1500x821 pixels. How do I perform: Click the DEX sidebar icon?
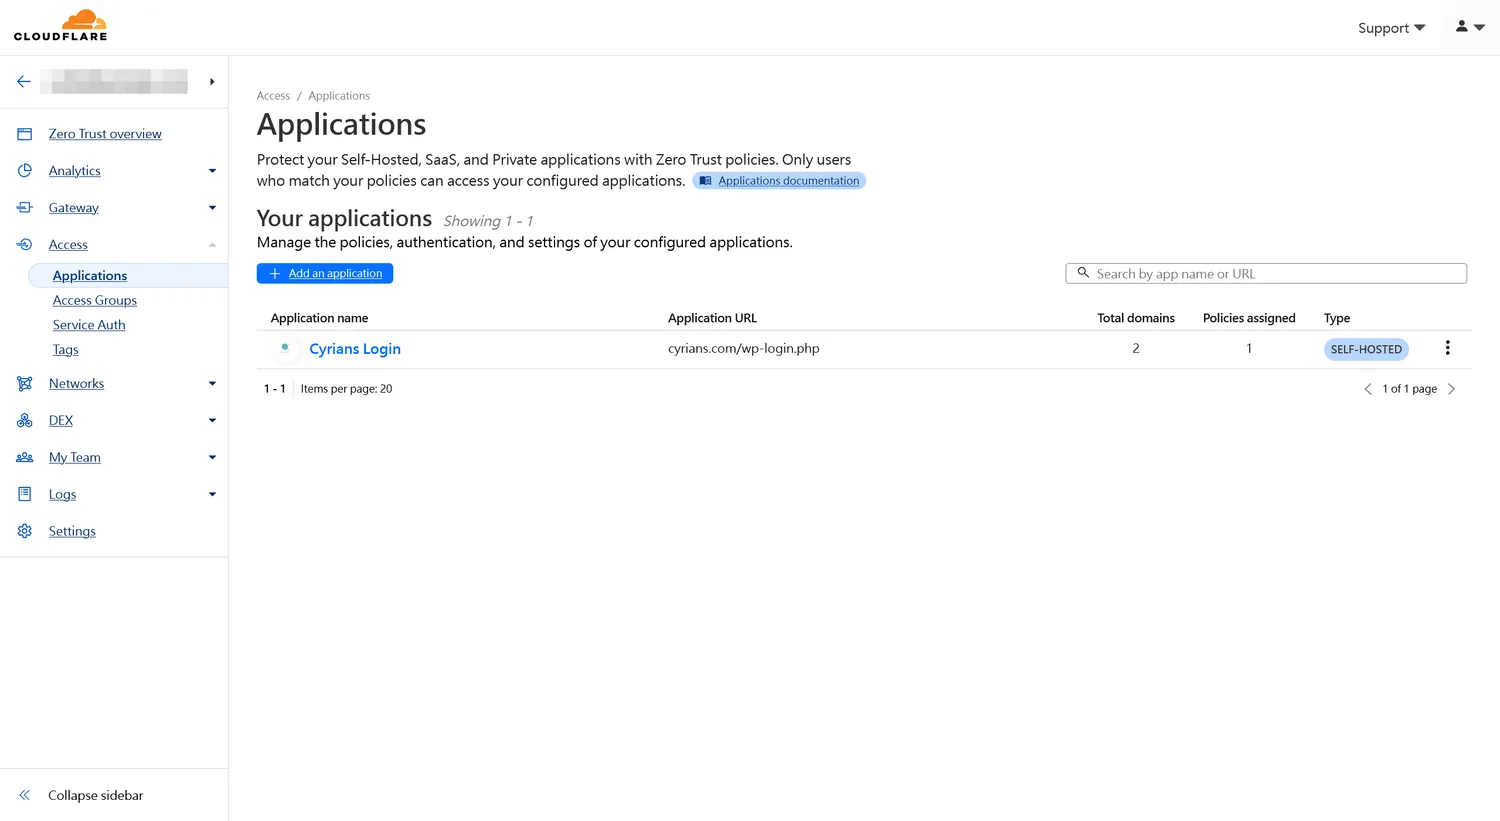coord(25,421)
